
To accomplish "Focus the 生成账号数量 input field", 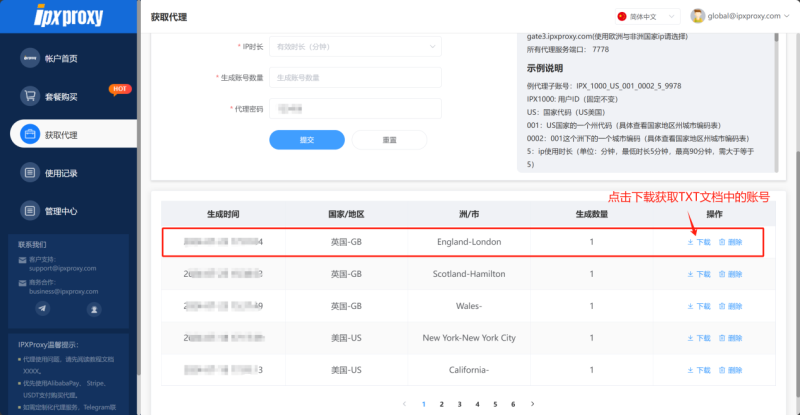I will [x=356, y=78].
